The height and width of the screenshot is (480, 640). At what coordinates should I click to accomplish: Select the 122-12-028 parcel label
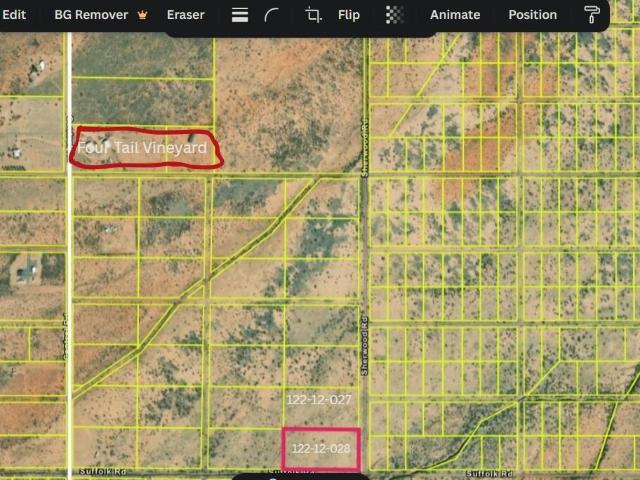coord(321,449)
